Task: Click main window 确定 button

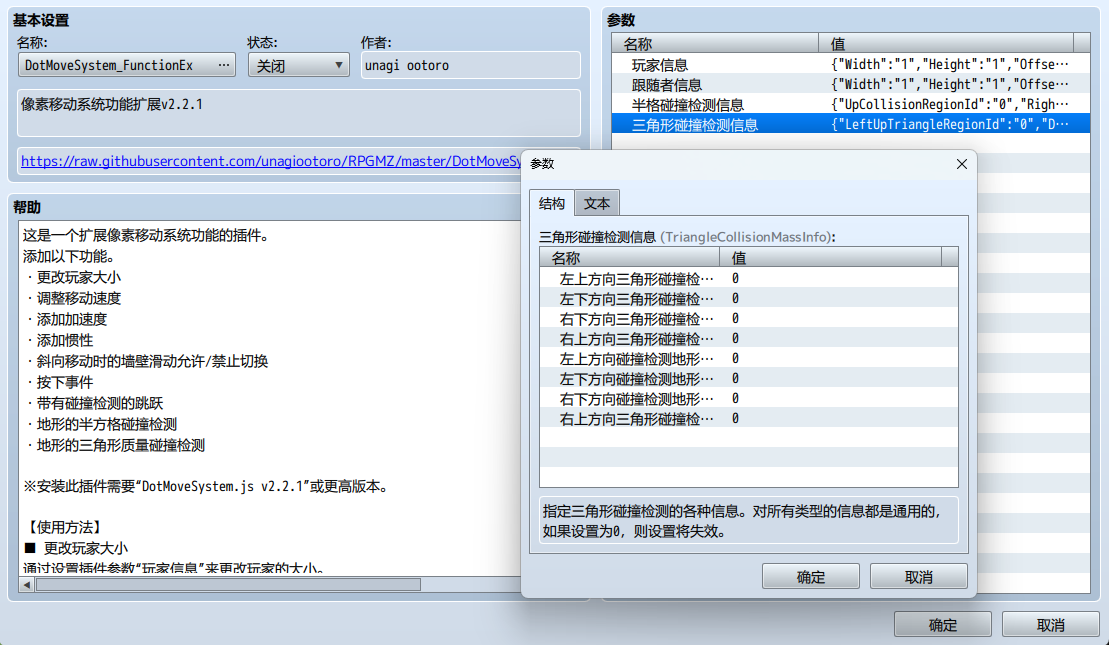Action: pyautogui.click(x=942, y=624)
